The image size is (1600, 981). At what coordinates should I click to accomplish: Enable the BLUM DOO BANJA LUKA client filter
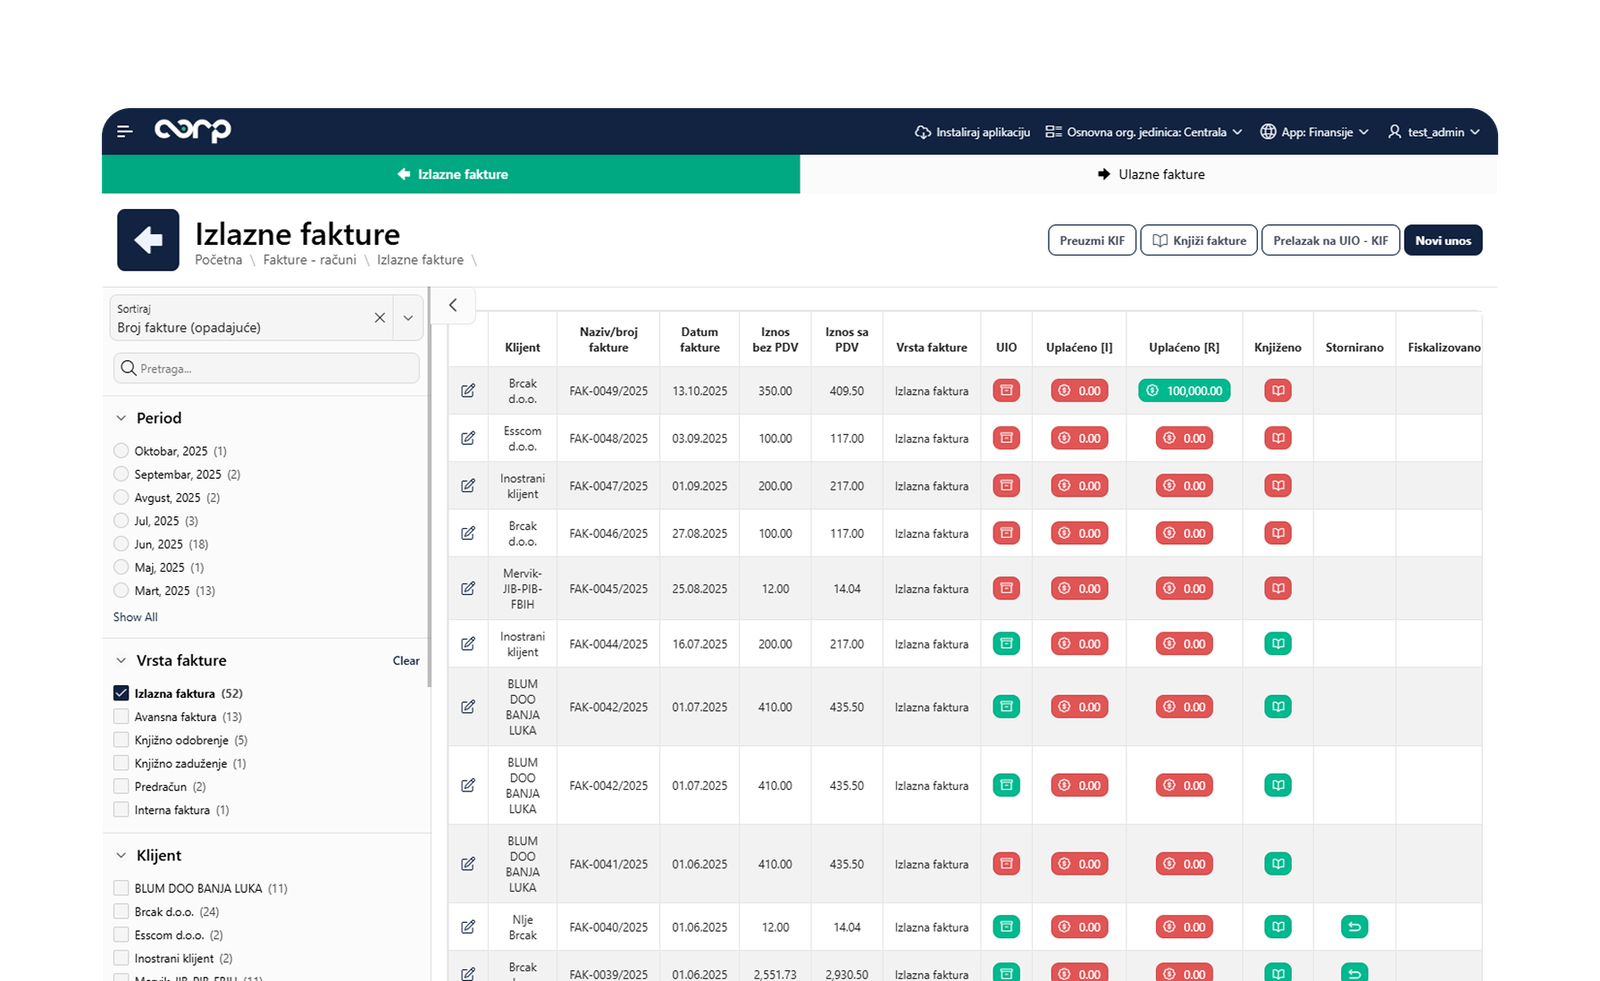pos(122,888)
